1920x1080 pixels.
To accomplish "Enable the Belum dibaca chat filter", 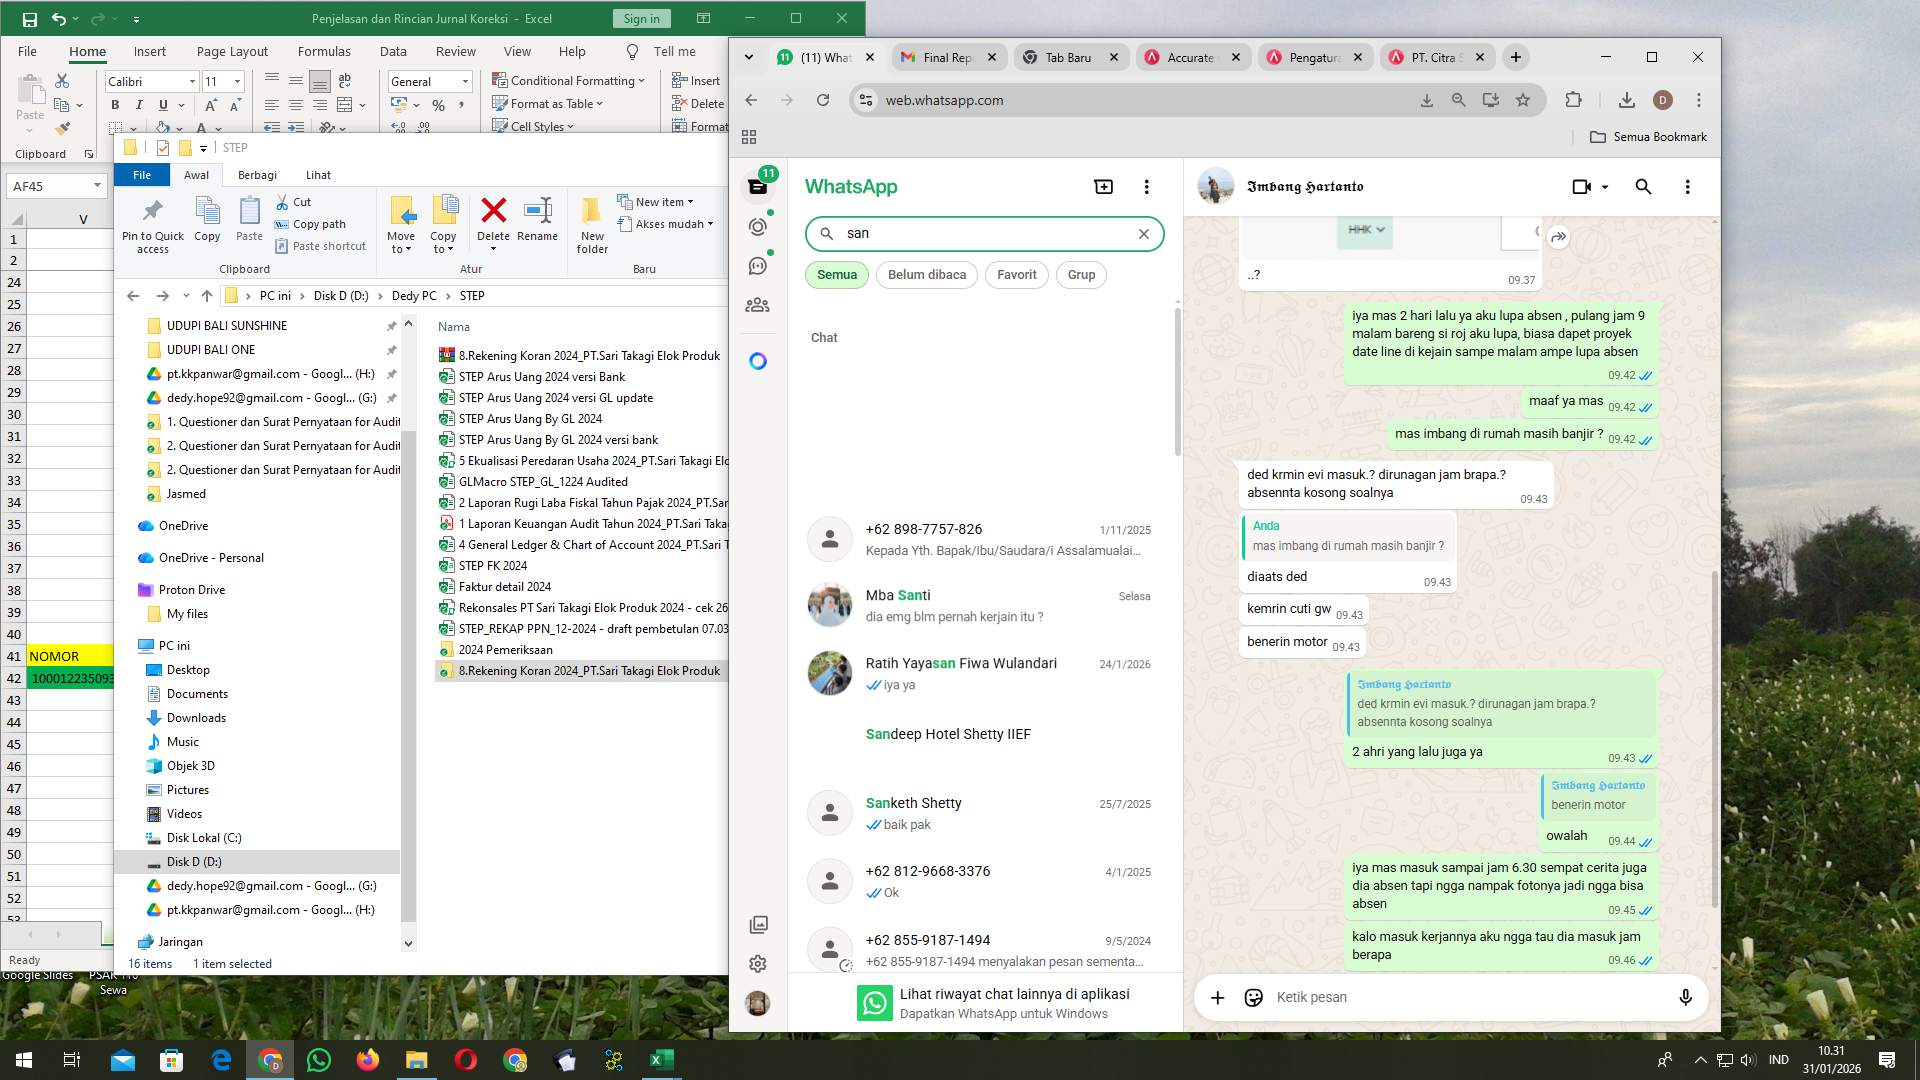I will (926, 274).
